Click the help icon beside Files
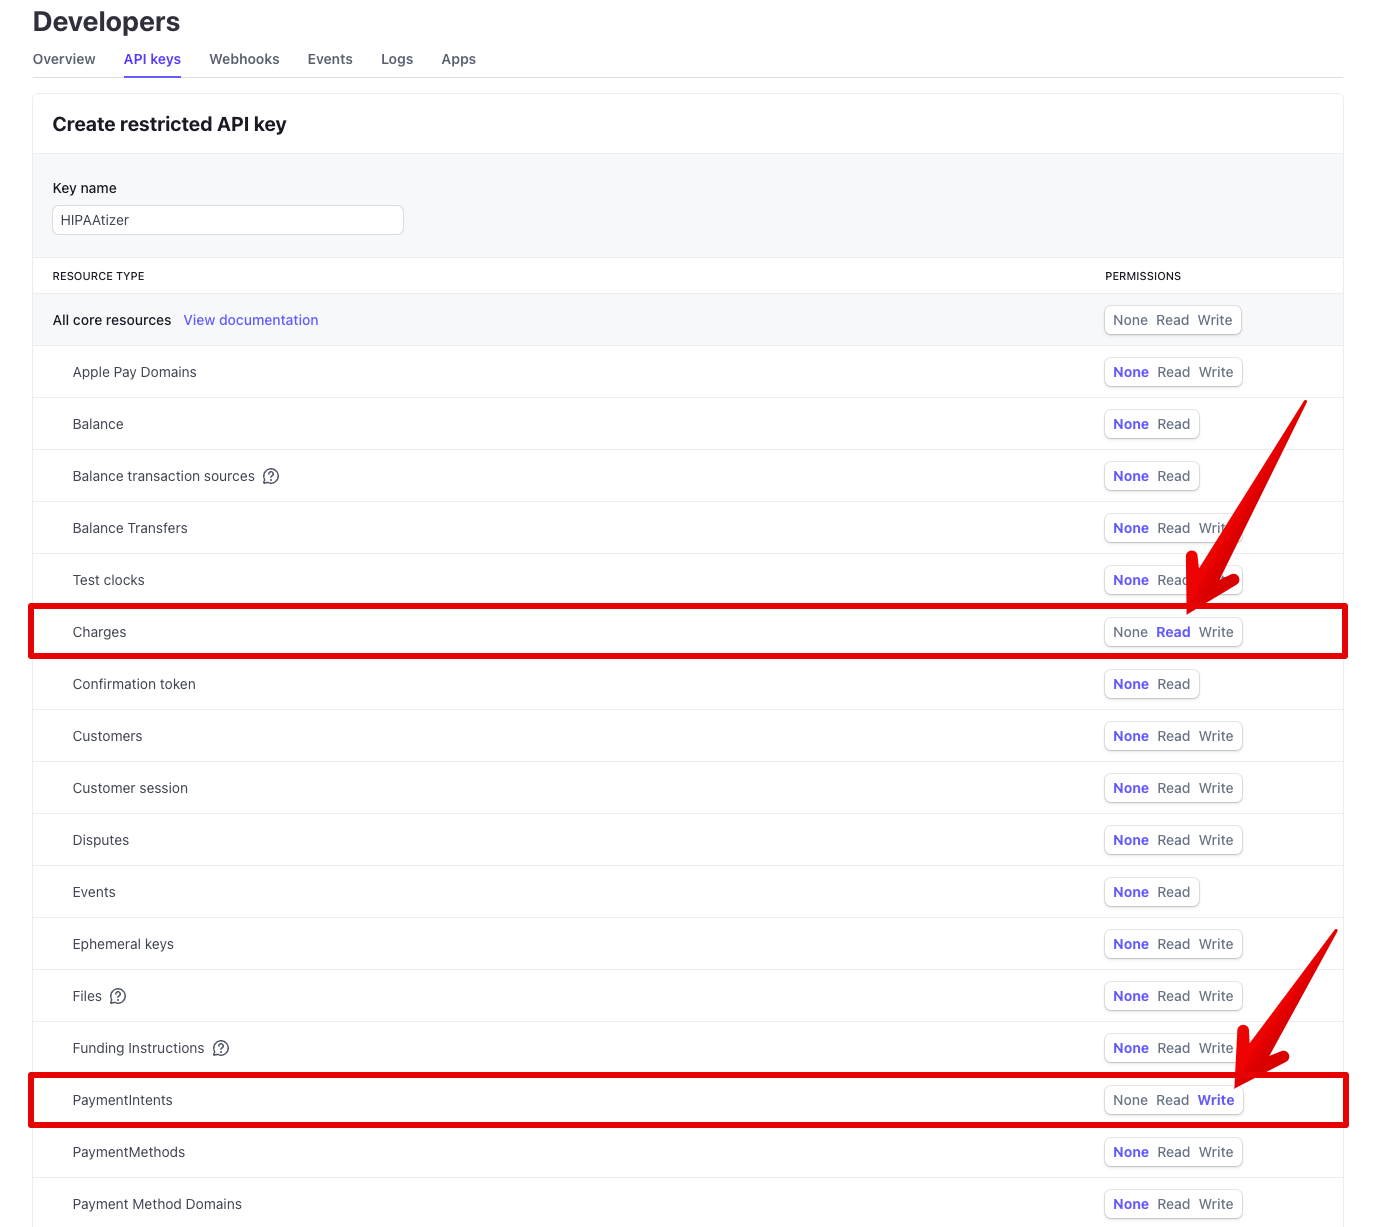 pos(118,996)
